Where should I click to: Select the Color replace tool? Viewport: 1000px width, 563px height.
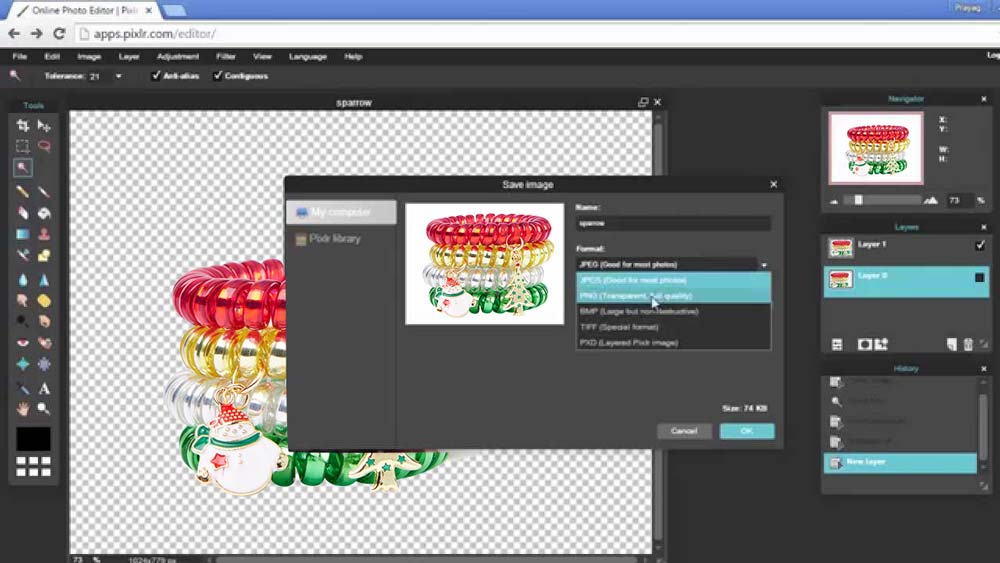pyautogui.click(x=22, y=256)
